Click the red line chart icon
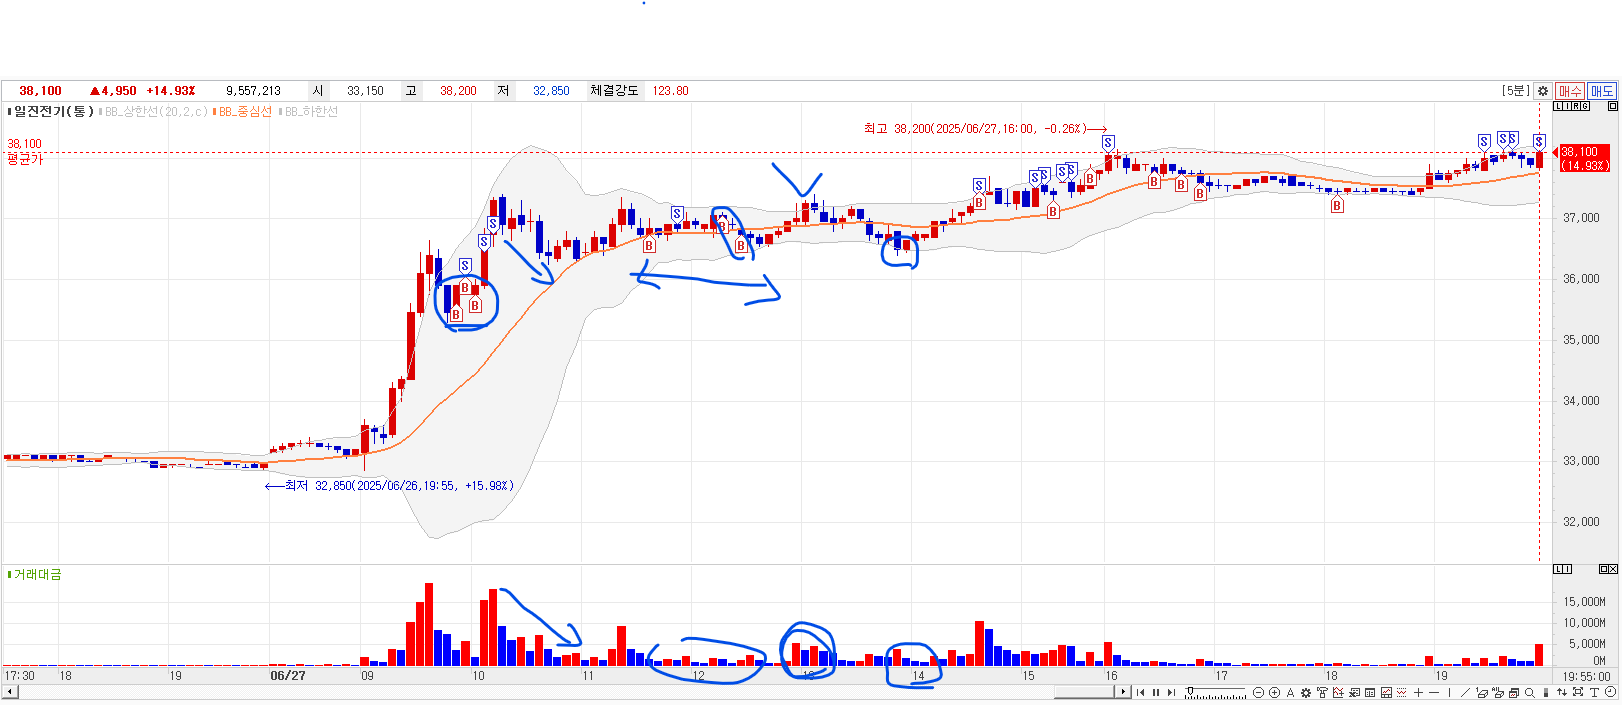Screen dimensions: 1622x705 (x=1386, y=692)
